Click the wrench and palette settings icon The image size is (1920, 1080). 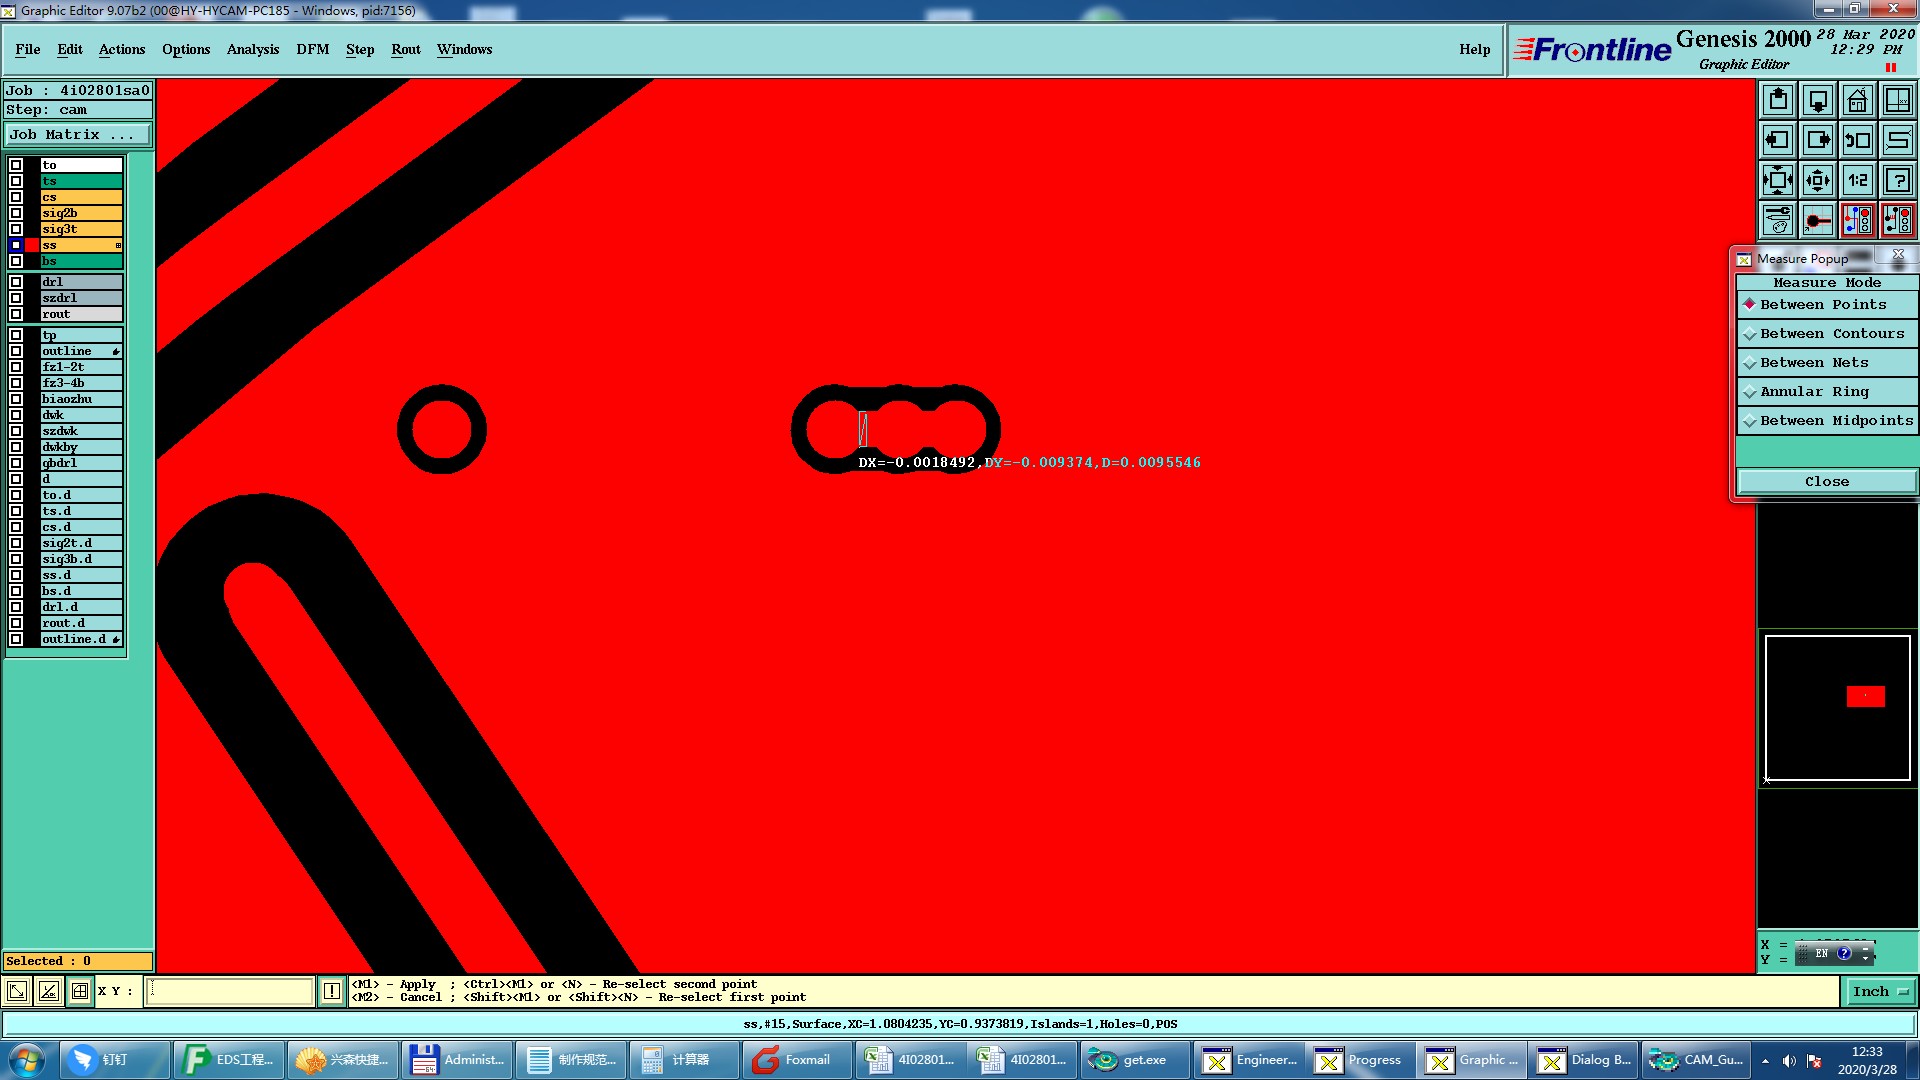pyautogui.click(x=1777, y=220)
